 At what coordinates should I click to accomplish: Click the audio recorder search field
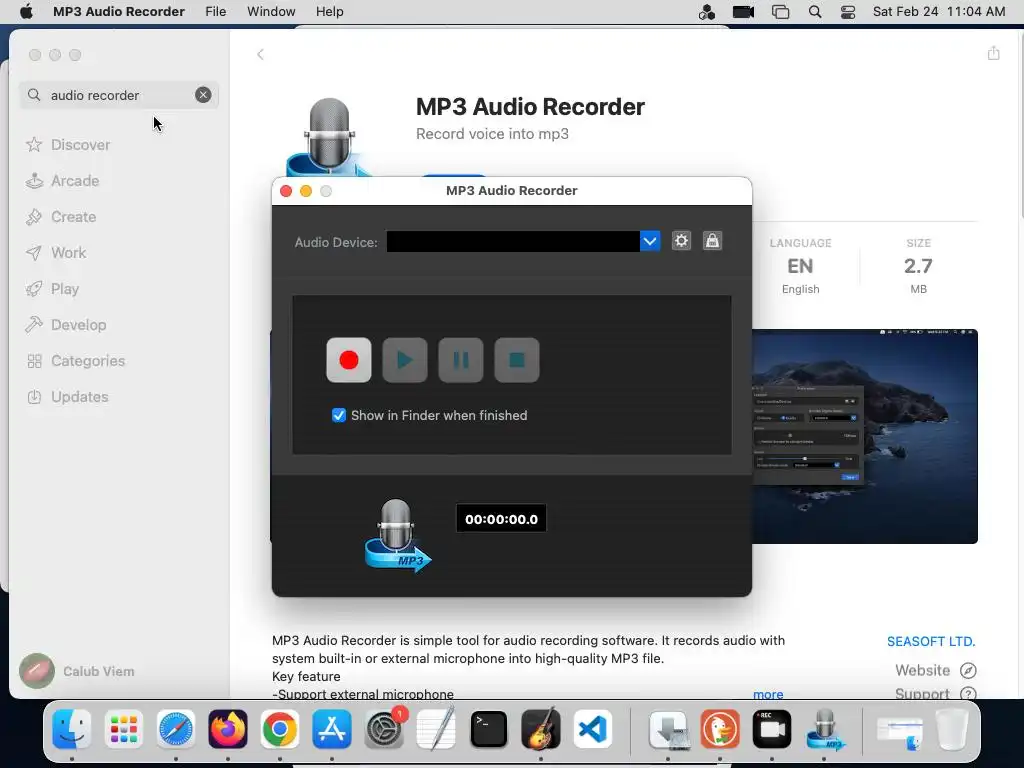119,95
